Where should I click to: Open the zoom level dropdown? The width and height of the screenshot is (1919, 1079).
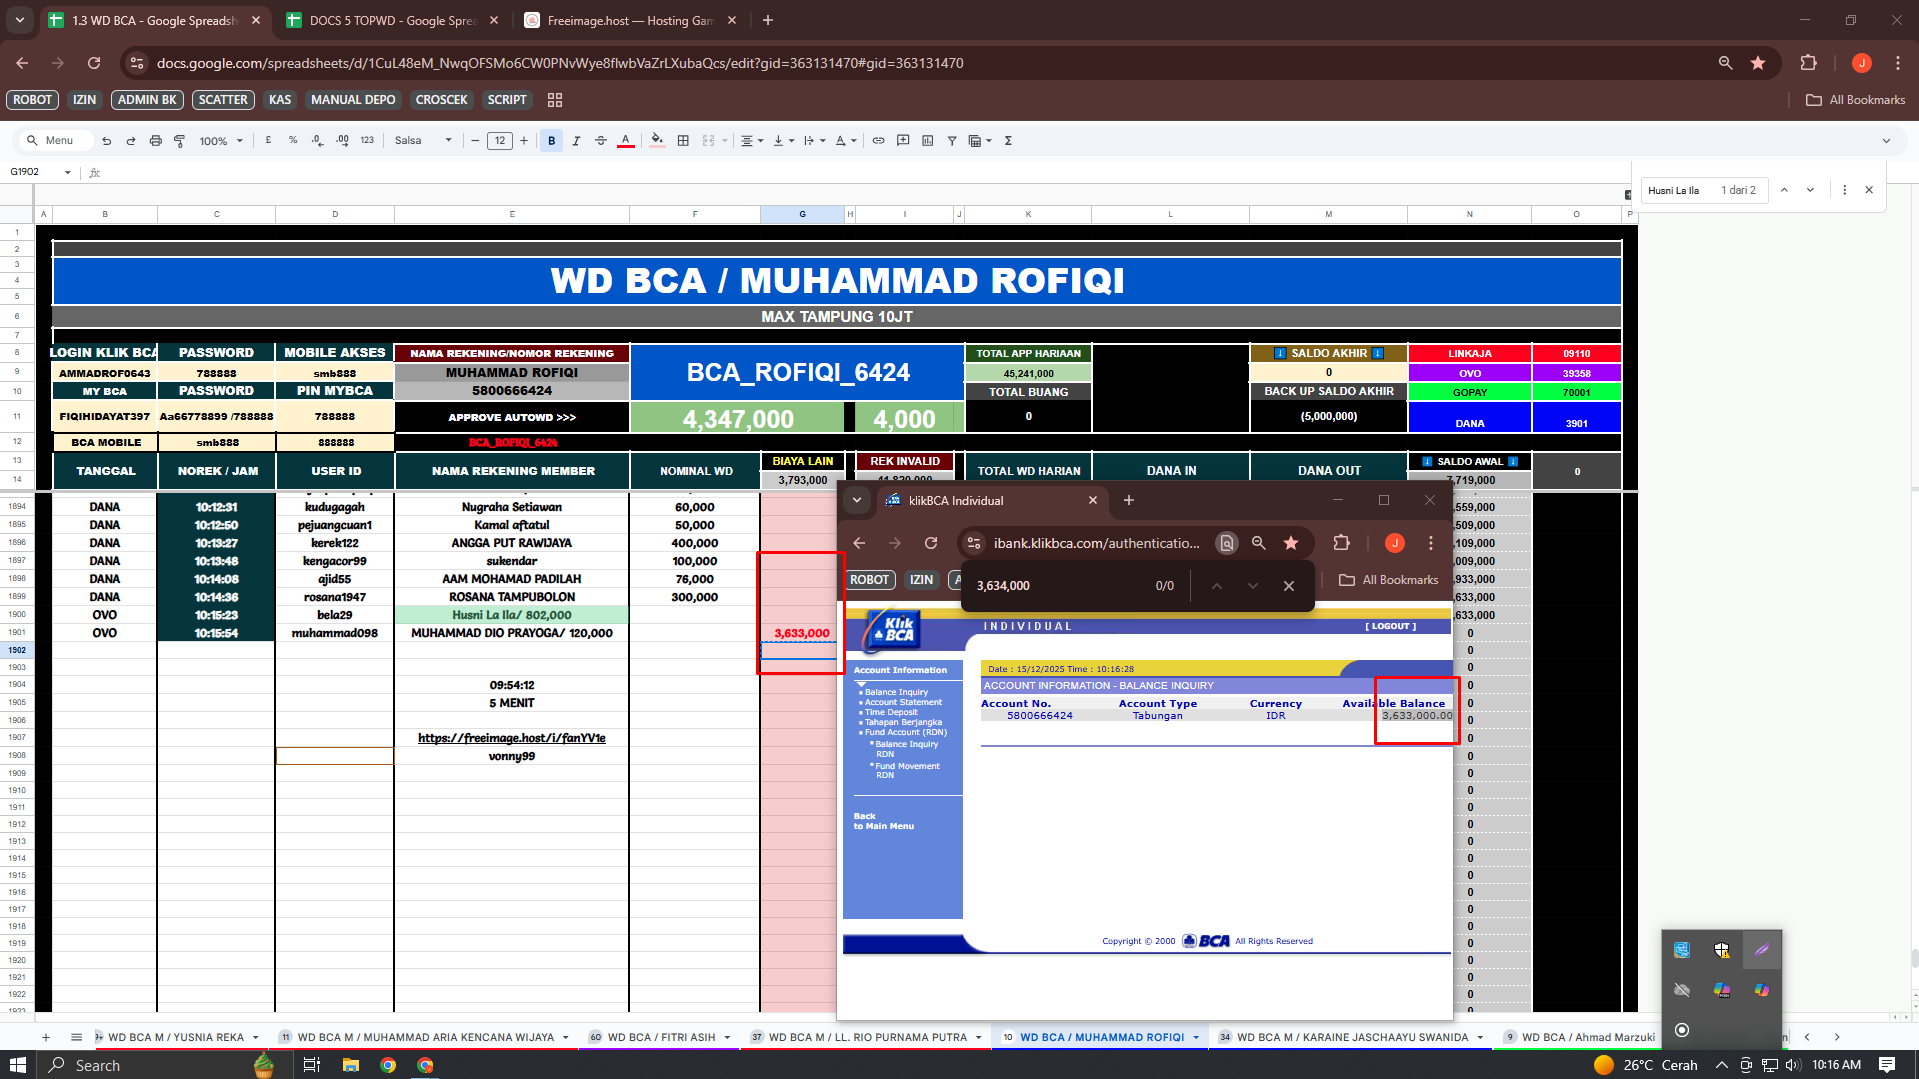[221, 141]
